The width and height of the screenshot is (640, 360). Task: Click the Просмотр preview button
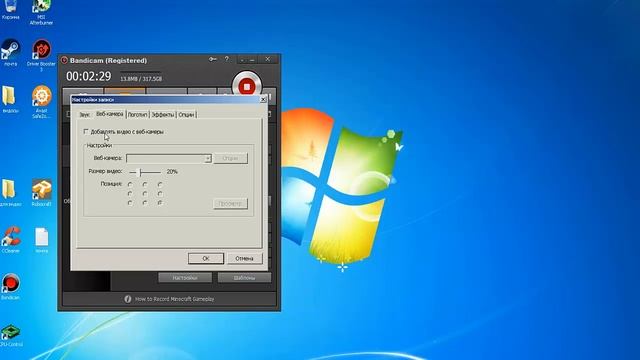230,203
